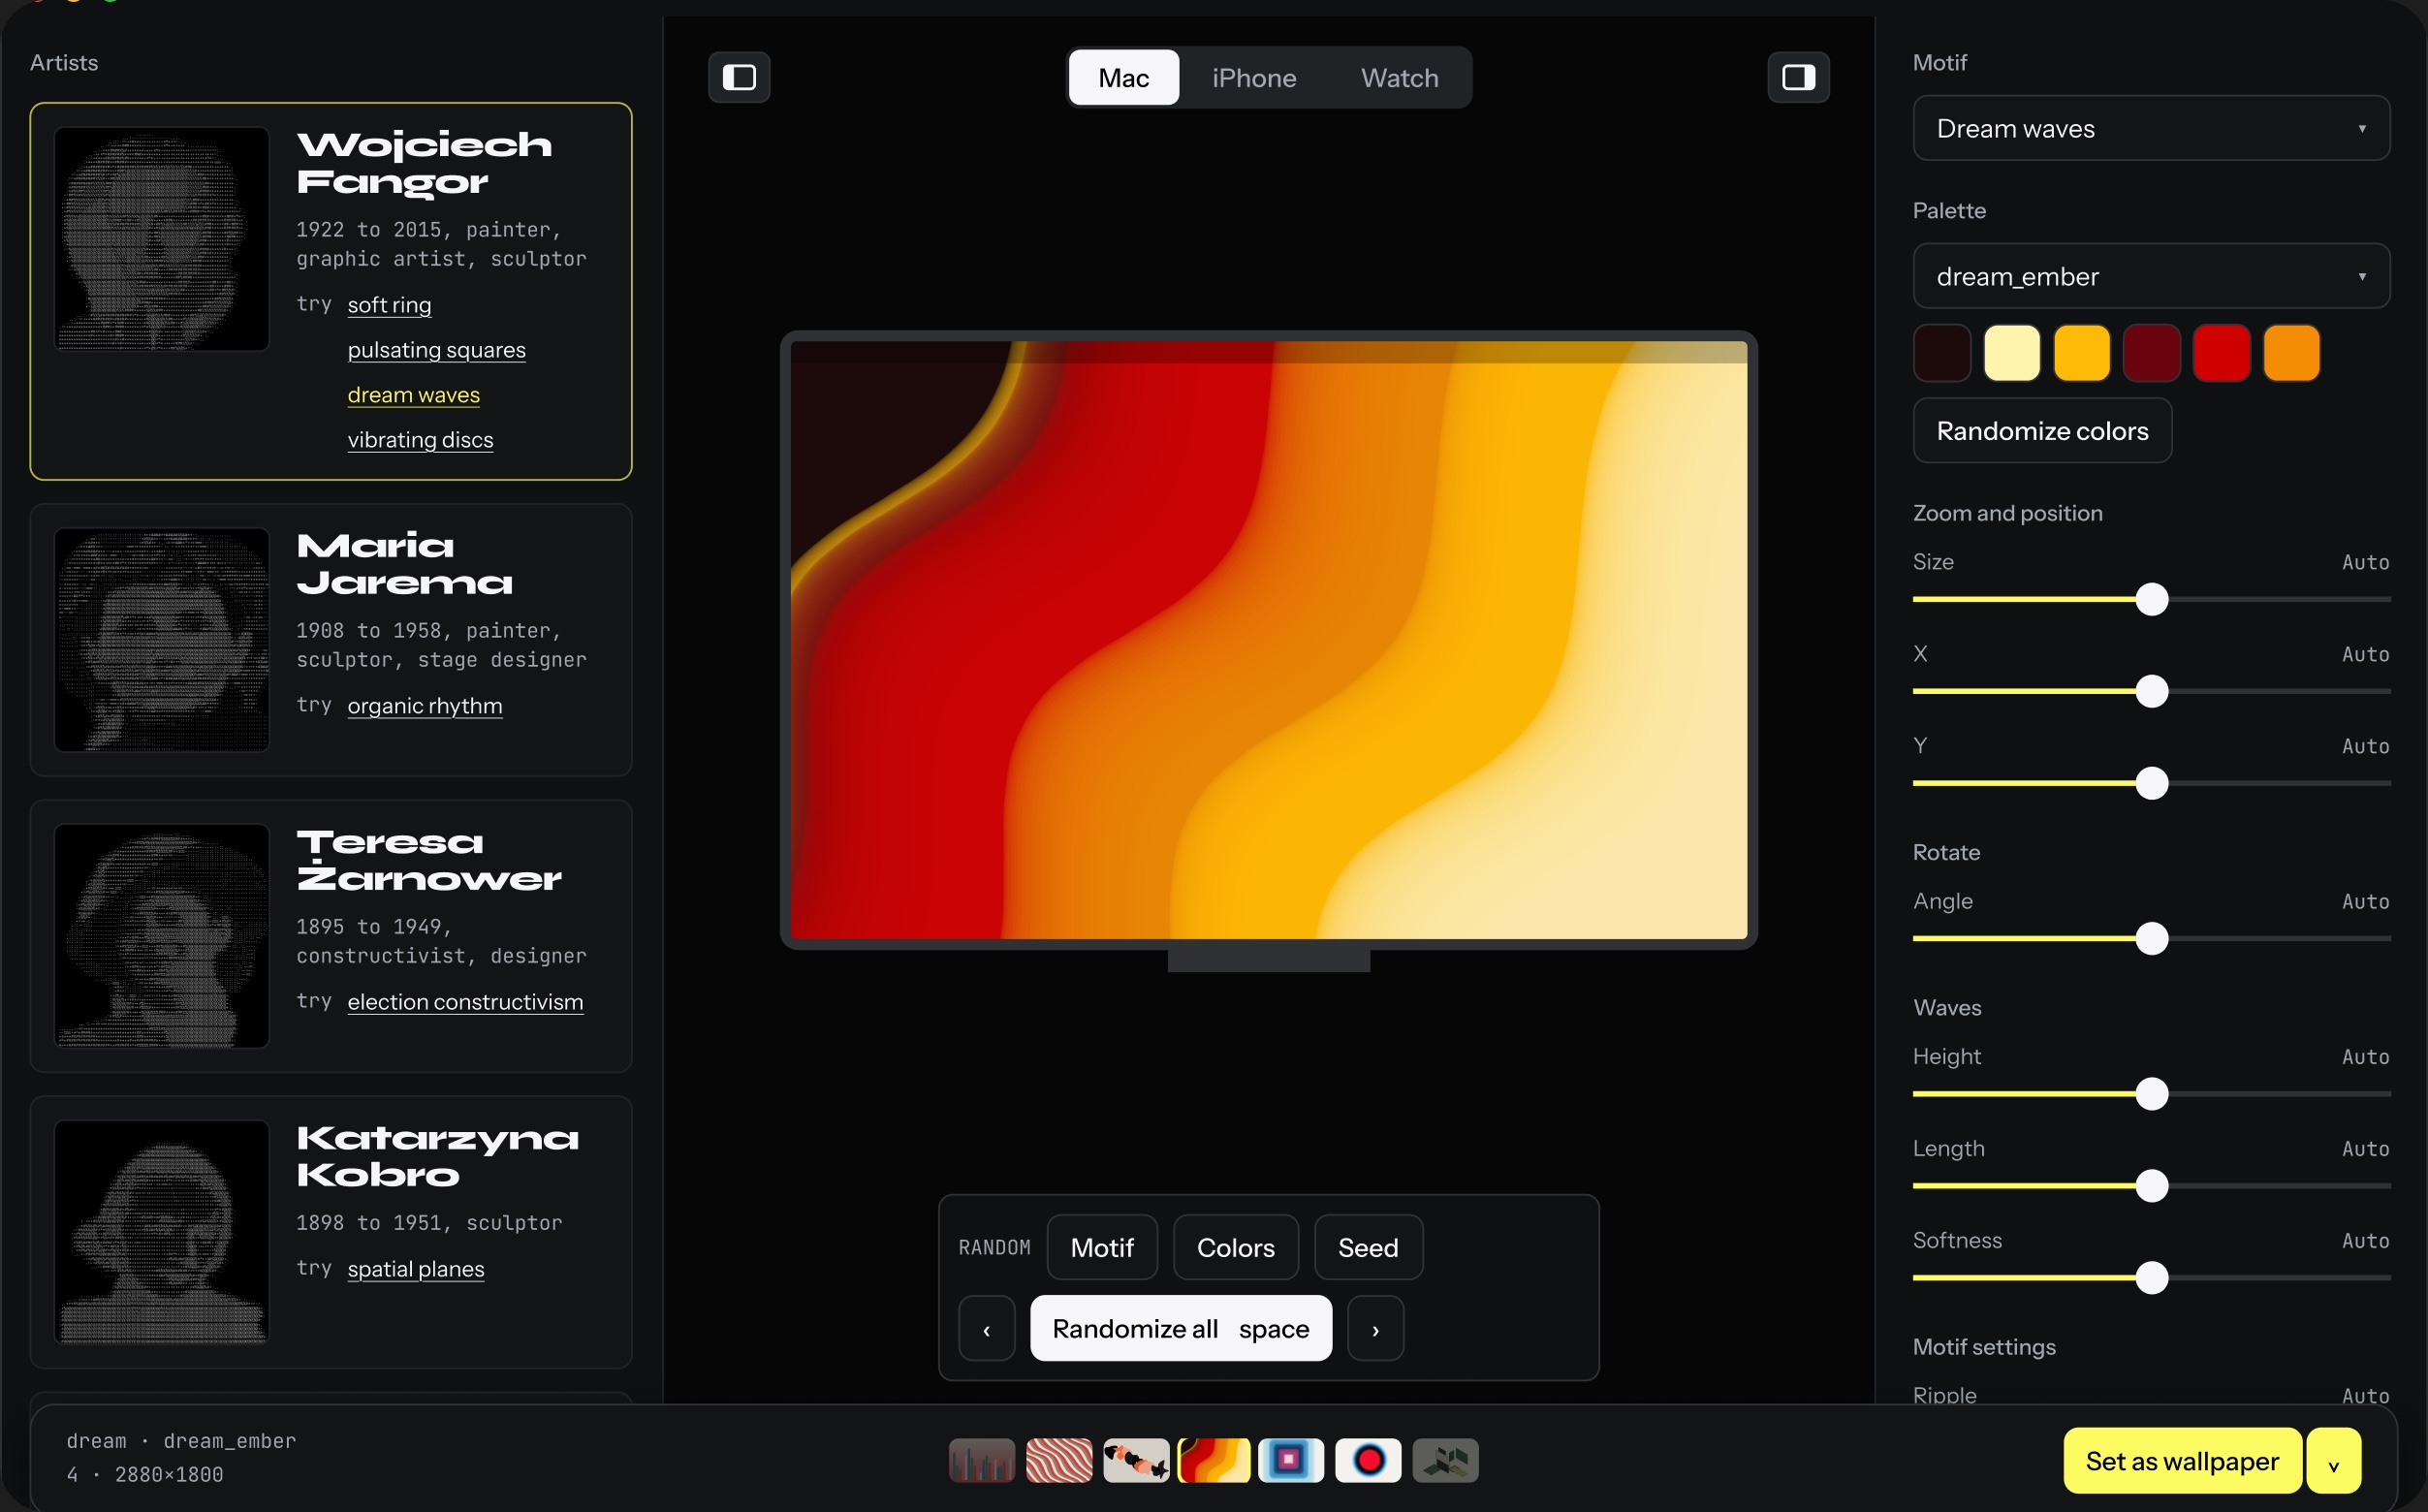Go to previous design with left chevron
This screenshot has height=1512, width=2428.
986,1328
